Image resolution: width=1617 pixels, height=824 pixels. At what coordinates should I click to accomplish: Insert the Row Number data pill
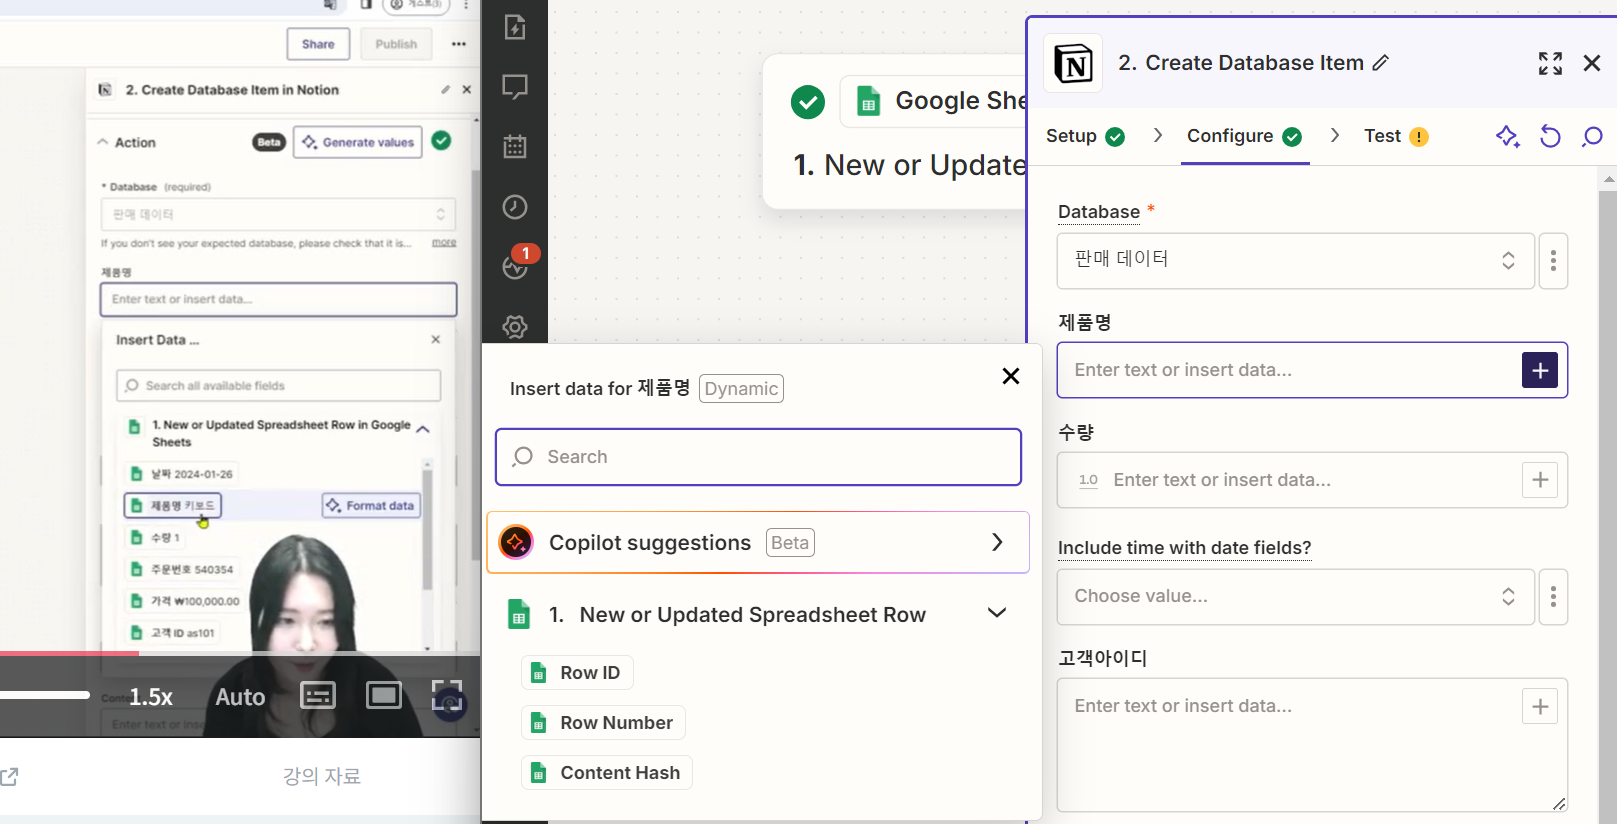(x=603, y=723)
